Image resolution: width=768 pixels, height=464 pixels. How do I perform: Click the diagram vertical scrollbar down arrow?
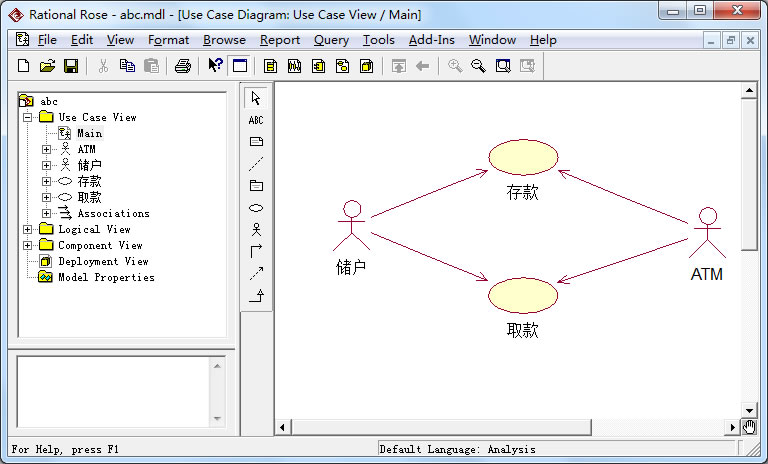coord(749,411)
